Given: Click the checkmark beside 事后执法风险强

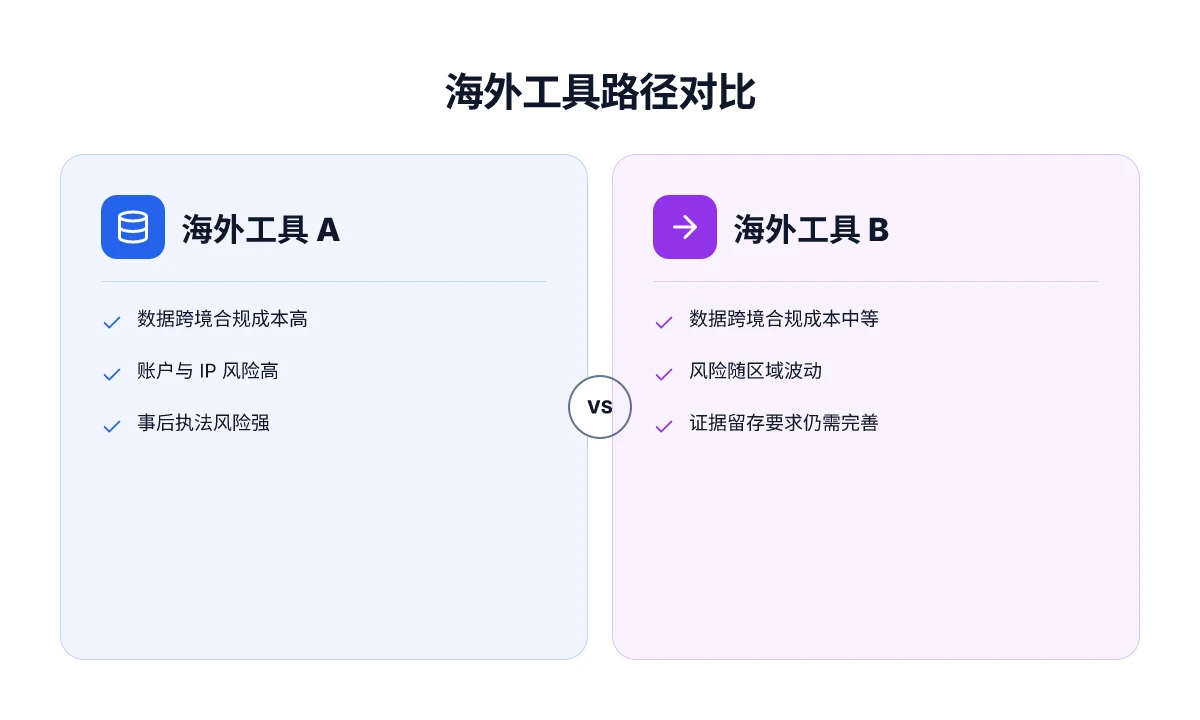Looking at the screenshot, I should [112, 426].
